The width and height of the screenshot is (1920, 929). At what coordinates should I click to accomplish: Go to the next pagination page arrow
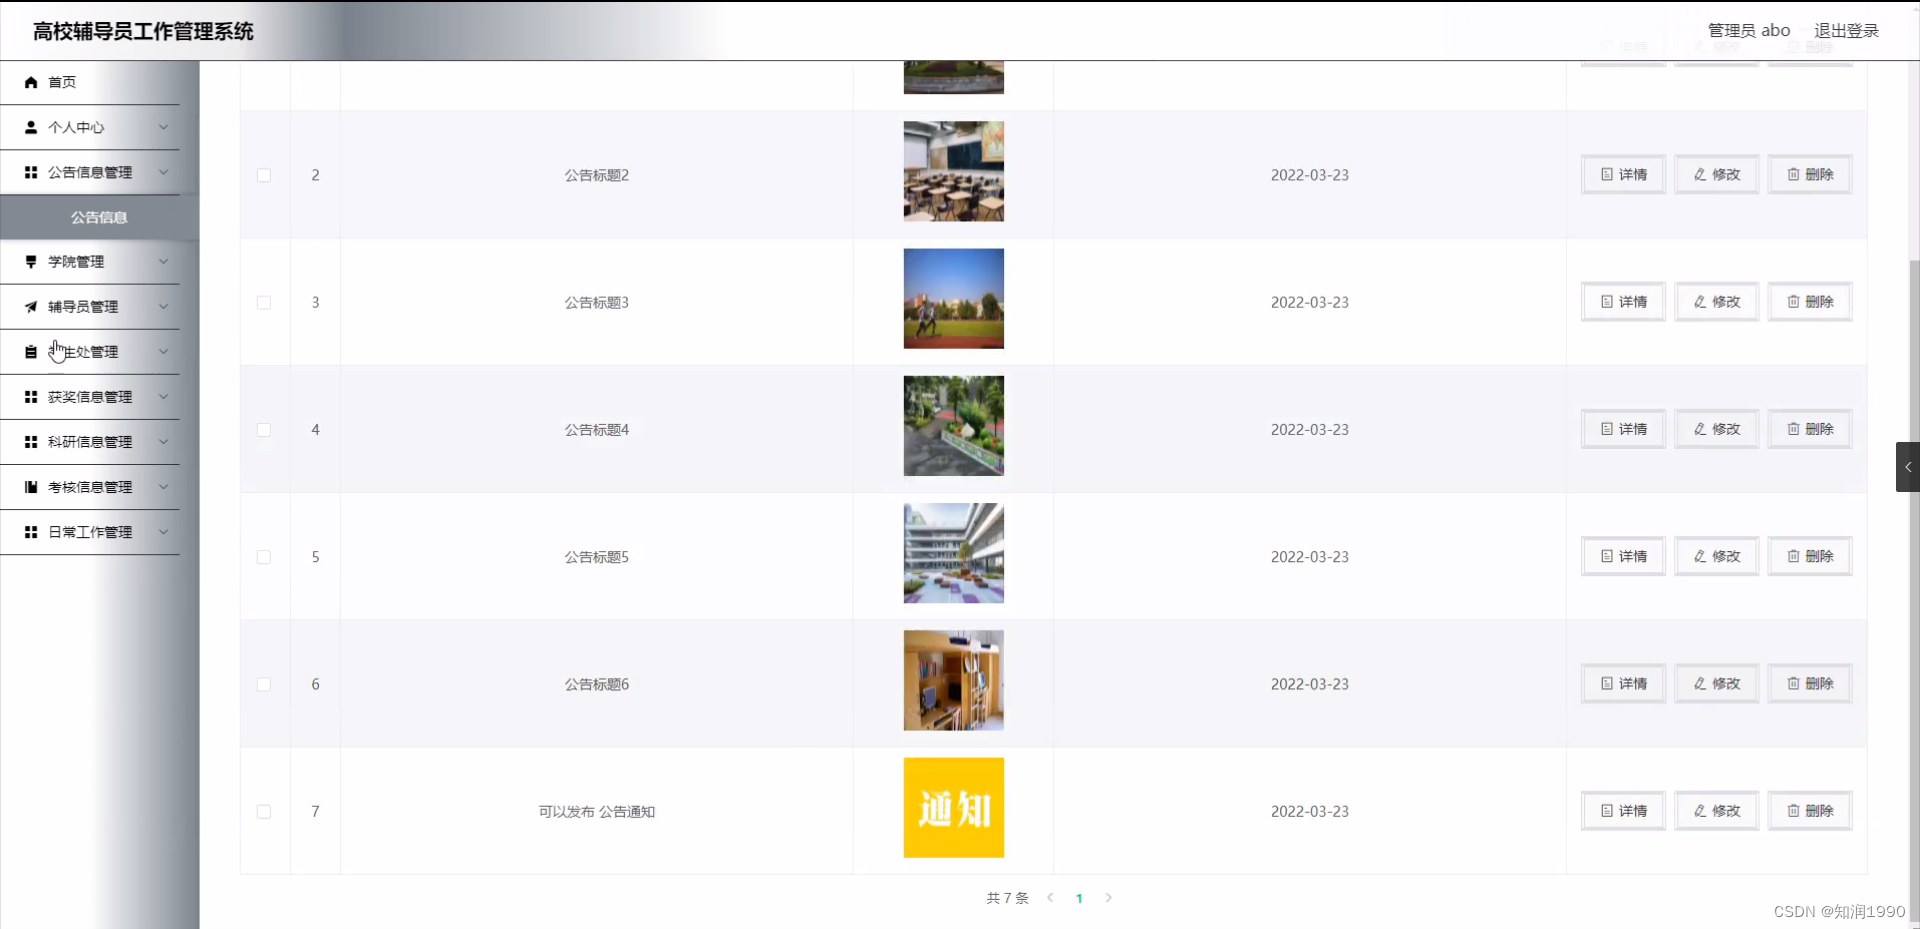pos(1109,898)
